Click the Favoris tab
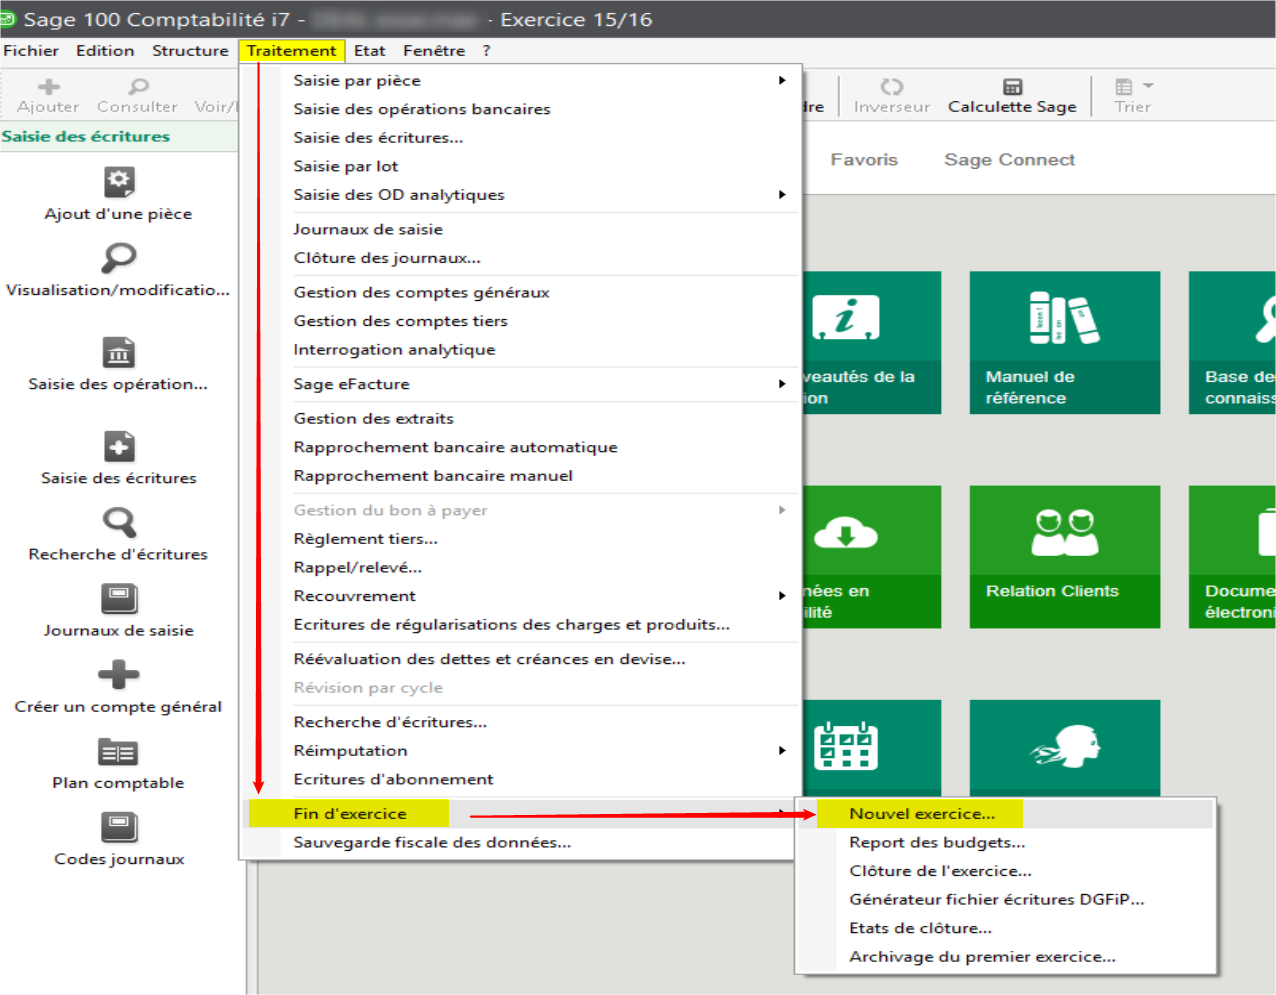The width and height of the screenshot is (1276, 995). coord(864,160)
